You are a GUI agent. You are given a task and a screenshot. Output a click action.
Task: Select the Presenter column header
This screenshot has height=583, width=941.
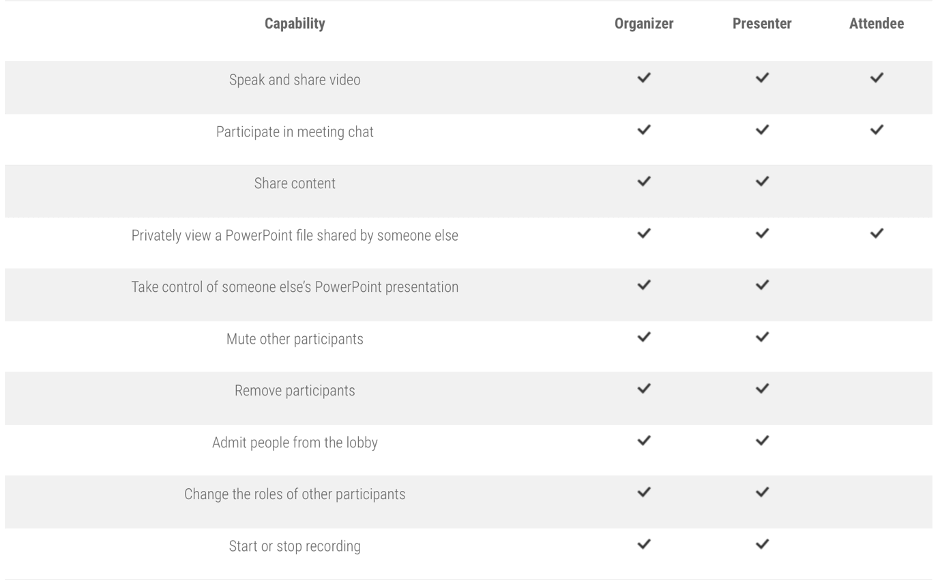pyautogui.click(x=762, y=24)
